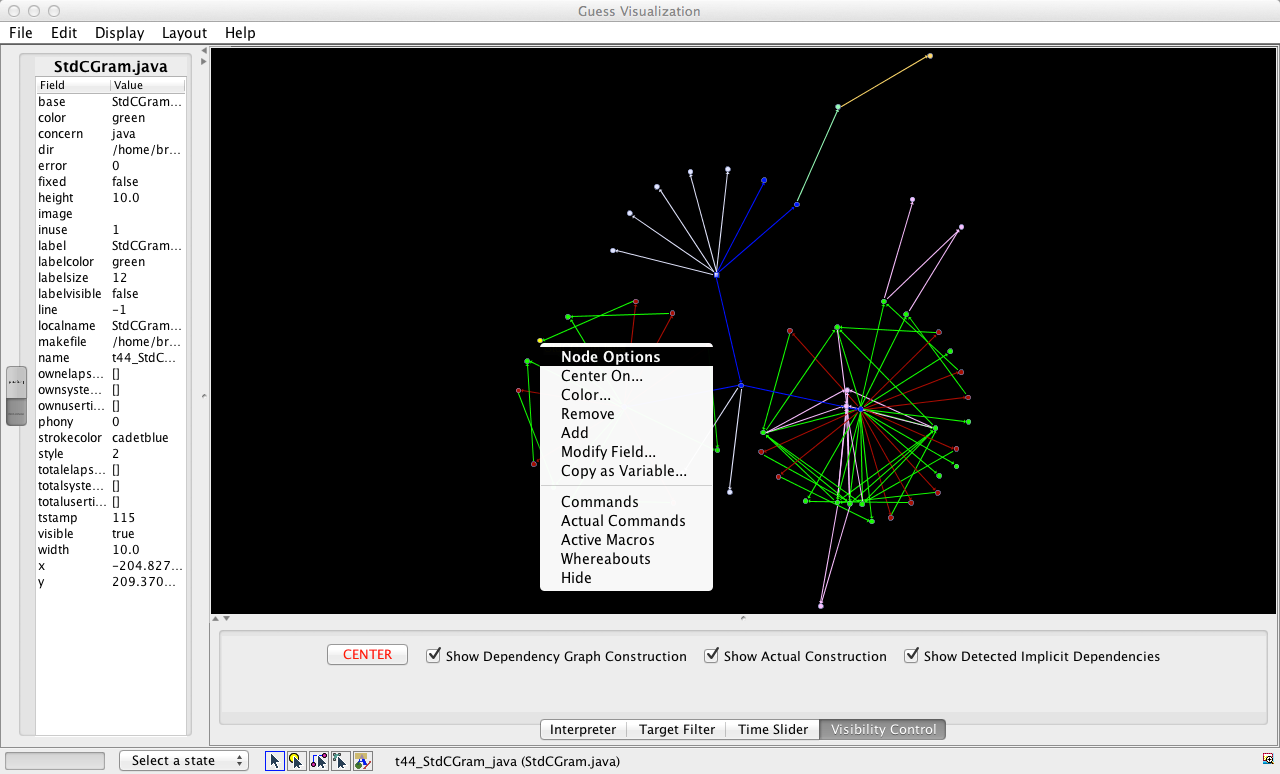Click the vertical slider on left edge
The image size is (1280, 774).
click(x=16, y=396)
